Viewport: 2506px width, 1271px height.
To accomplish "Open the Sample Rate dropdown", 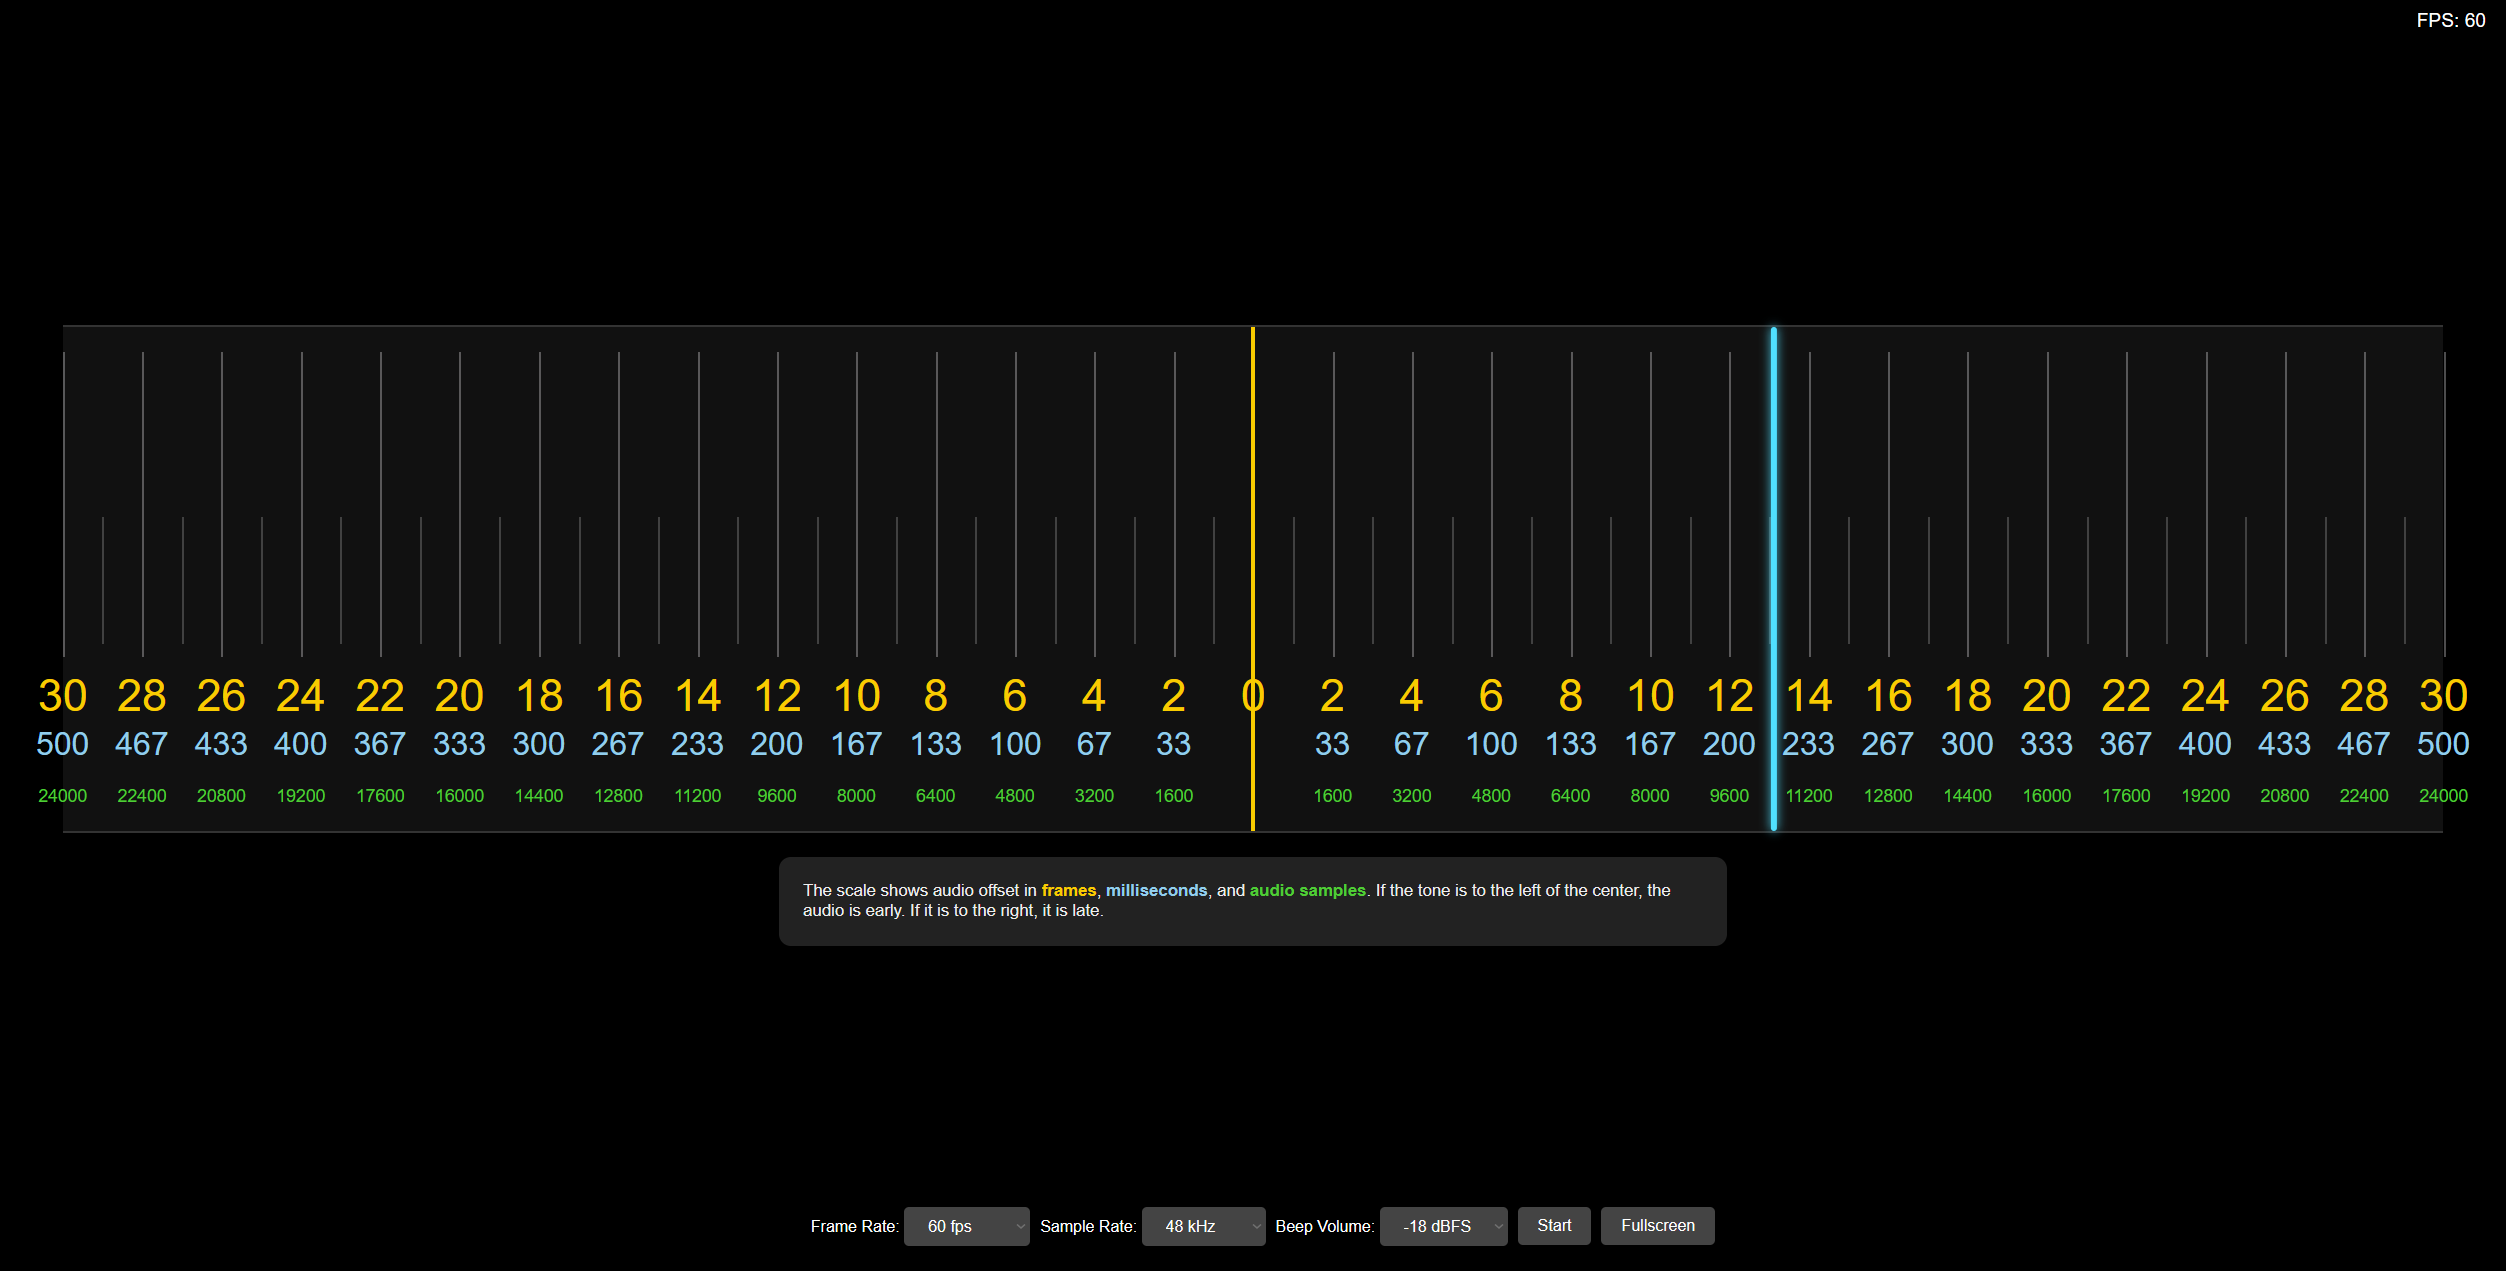I will pos(1203,1226).
